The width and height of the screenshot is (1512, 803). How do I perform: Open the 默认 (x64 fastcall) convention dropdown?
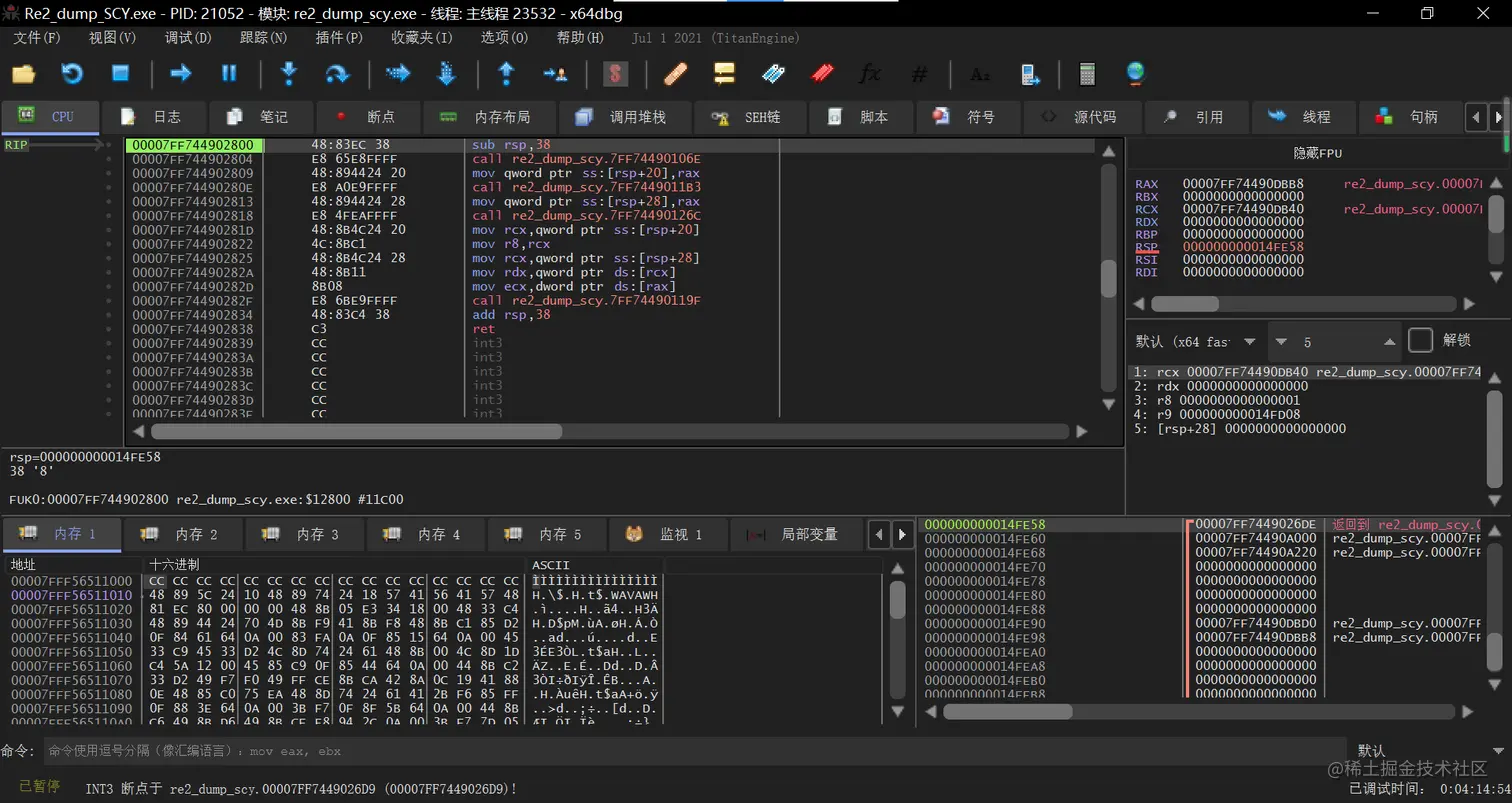(x=1197, y=341)
